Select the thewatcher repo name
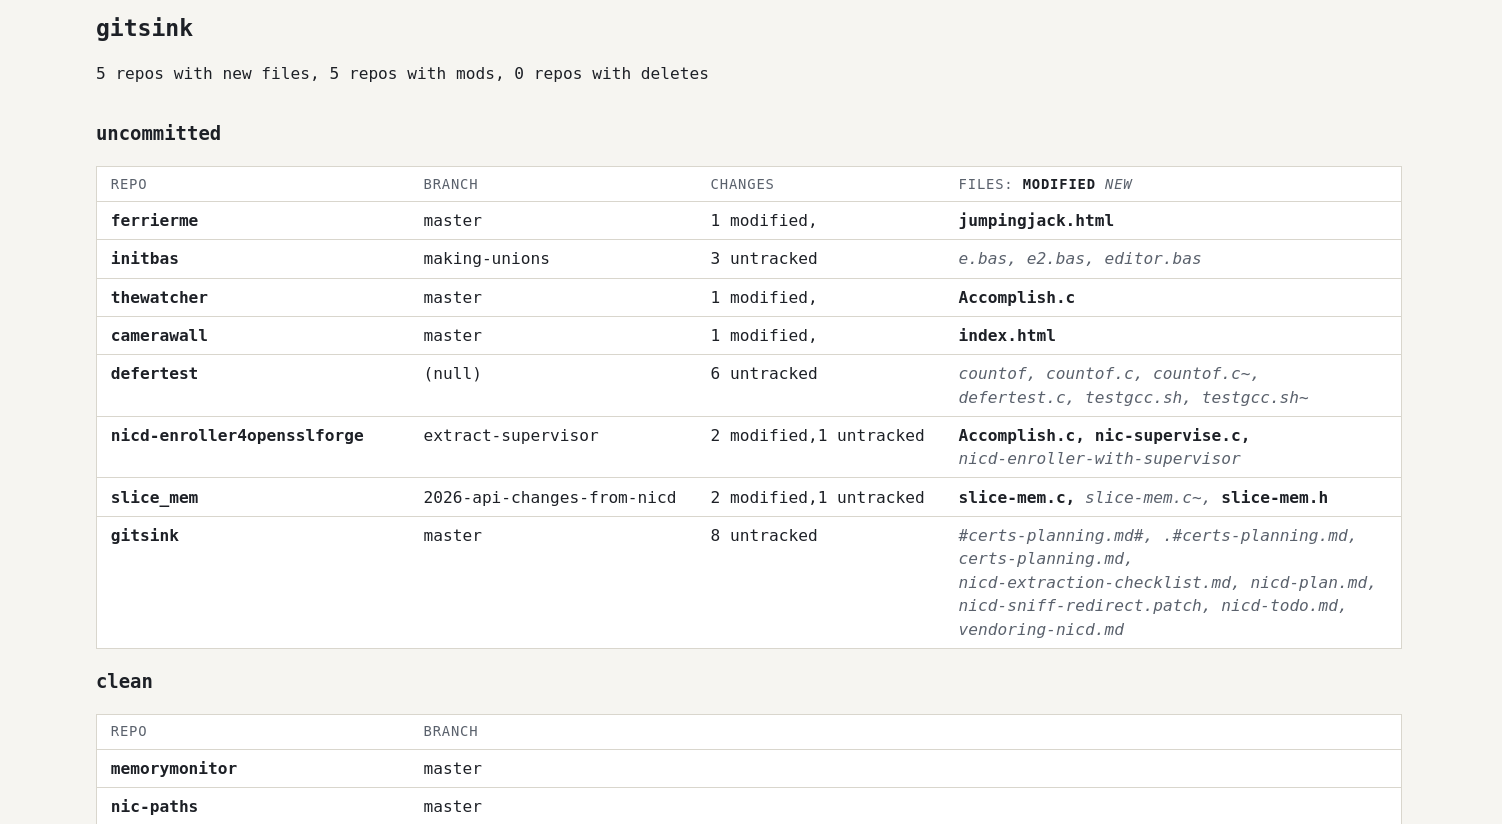Viewport: 1502px width, 824px height. click(x=159, y=297)
